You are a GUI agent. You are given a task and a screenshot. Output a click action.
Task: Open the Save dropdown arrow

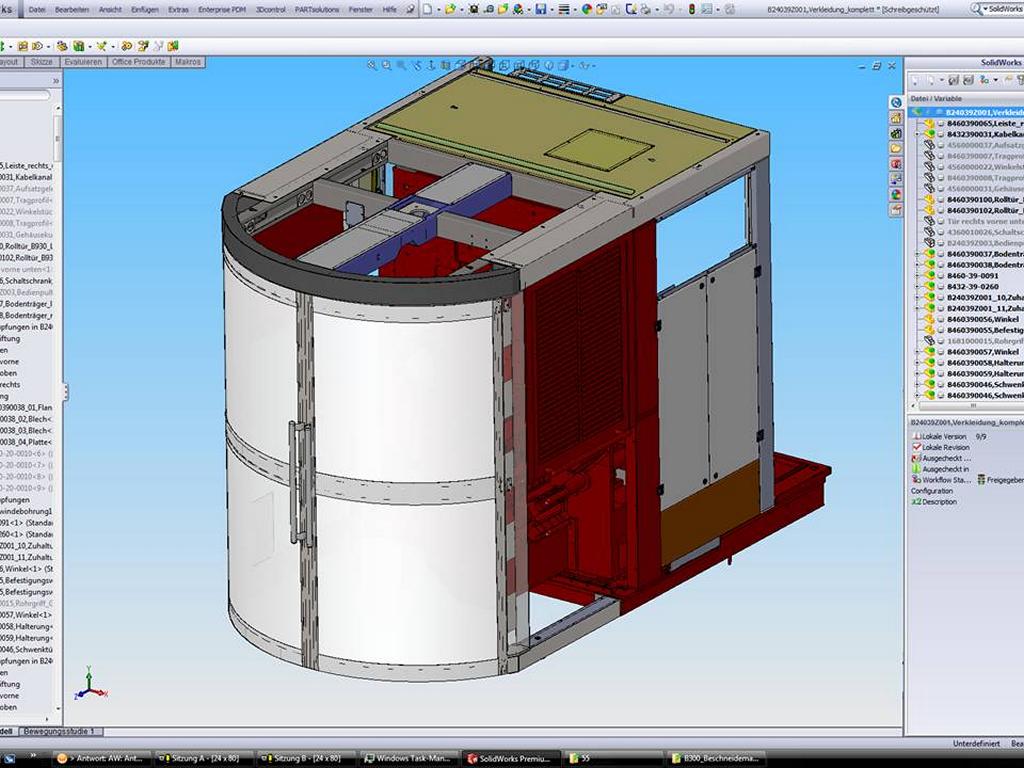[x=551, y=10]
